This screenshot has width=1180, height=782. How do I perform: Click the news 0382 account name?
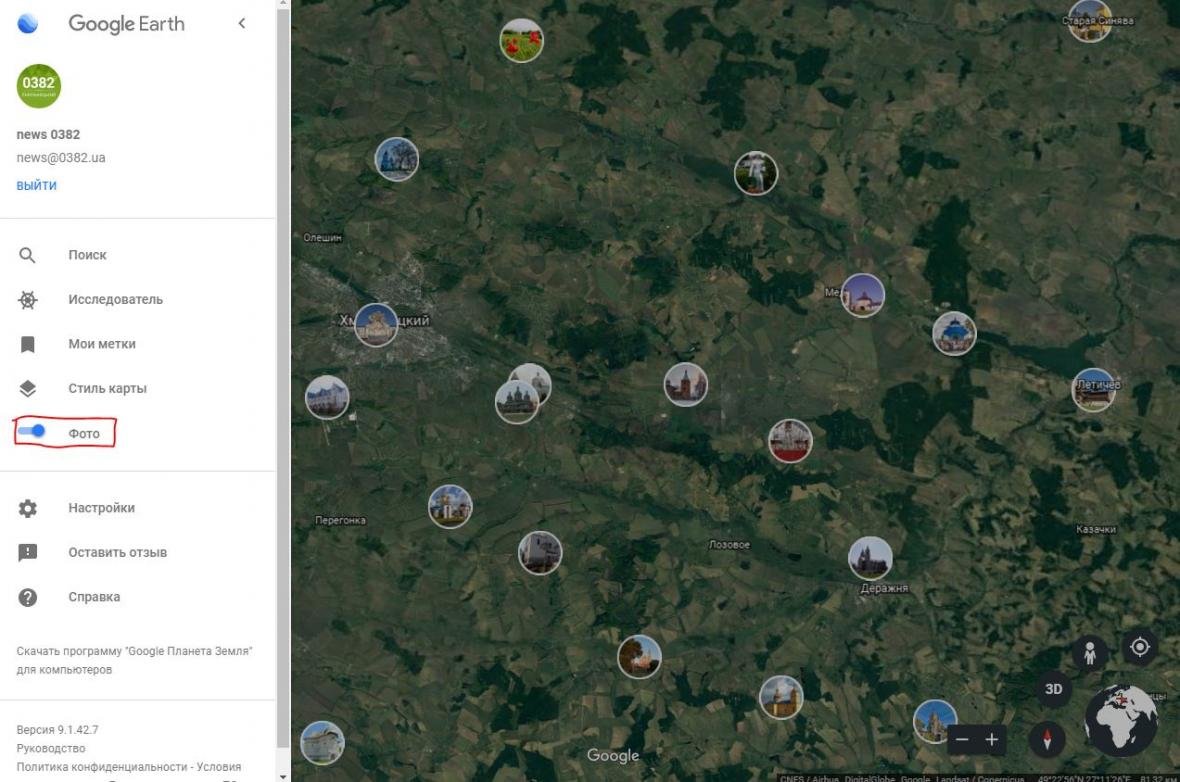point(48,135)
